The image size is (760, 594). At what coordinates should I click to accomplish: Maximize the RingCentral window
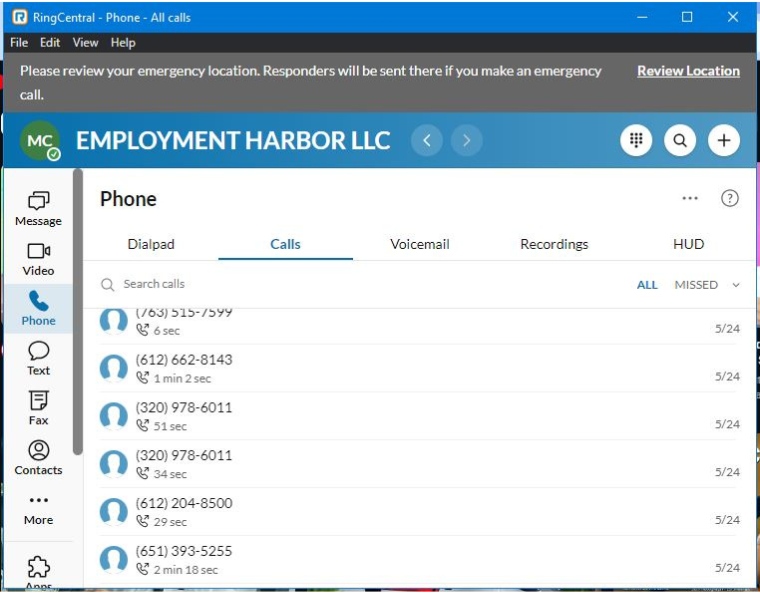[687, 17]
